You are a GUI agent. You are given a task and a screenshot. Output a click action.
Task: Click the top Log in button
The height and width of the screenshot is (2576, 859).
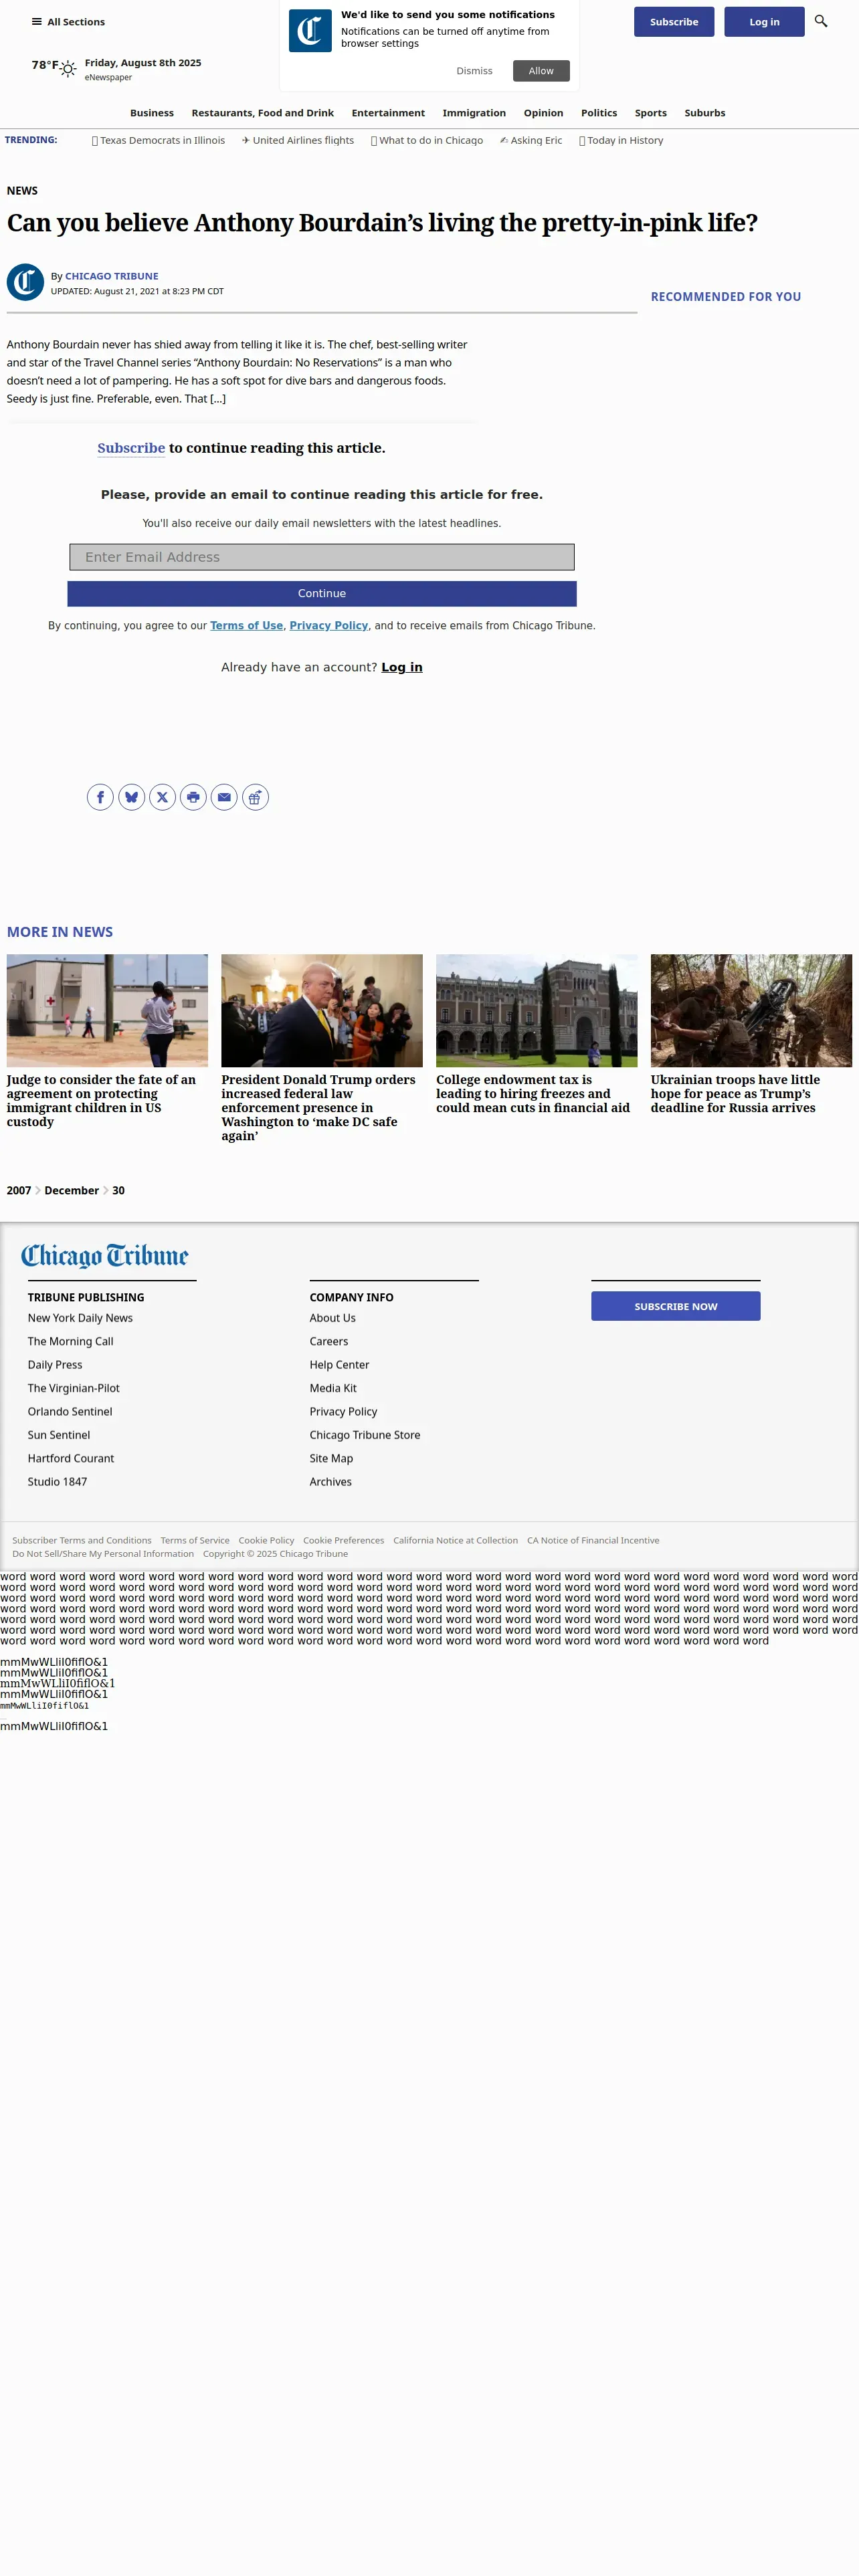pyautogui.click(x=764, y=22)
